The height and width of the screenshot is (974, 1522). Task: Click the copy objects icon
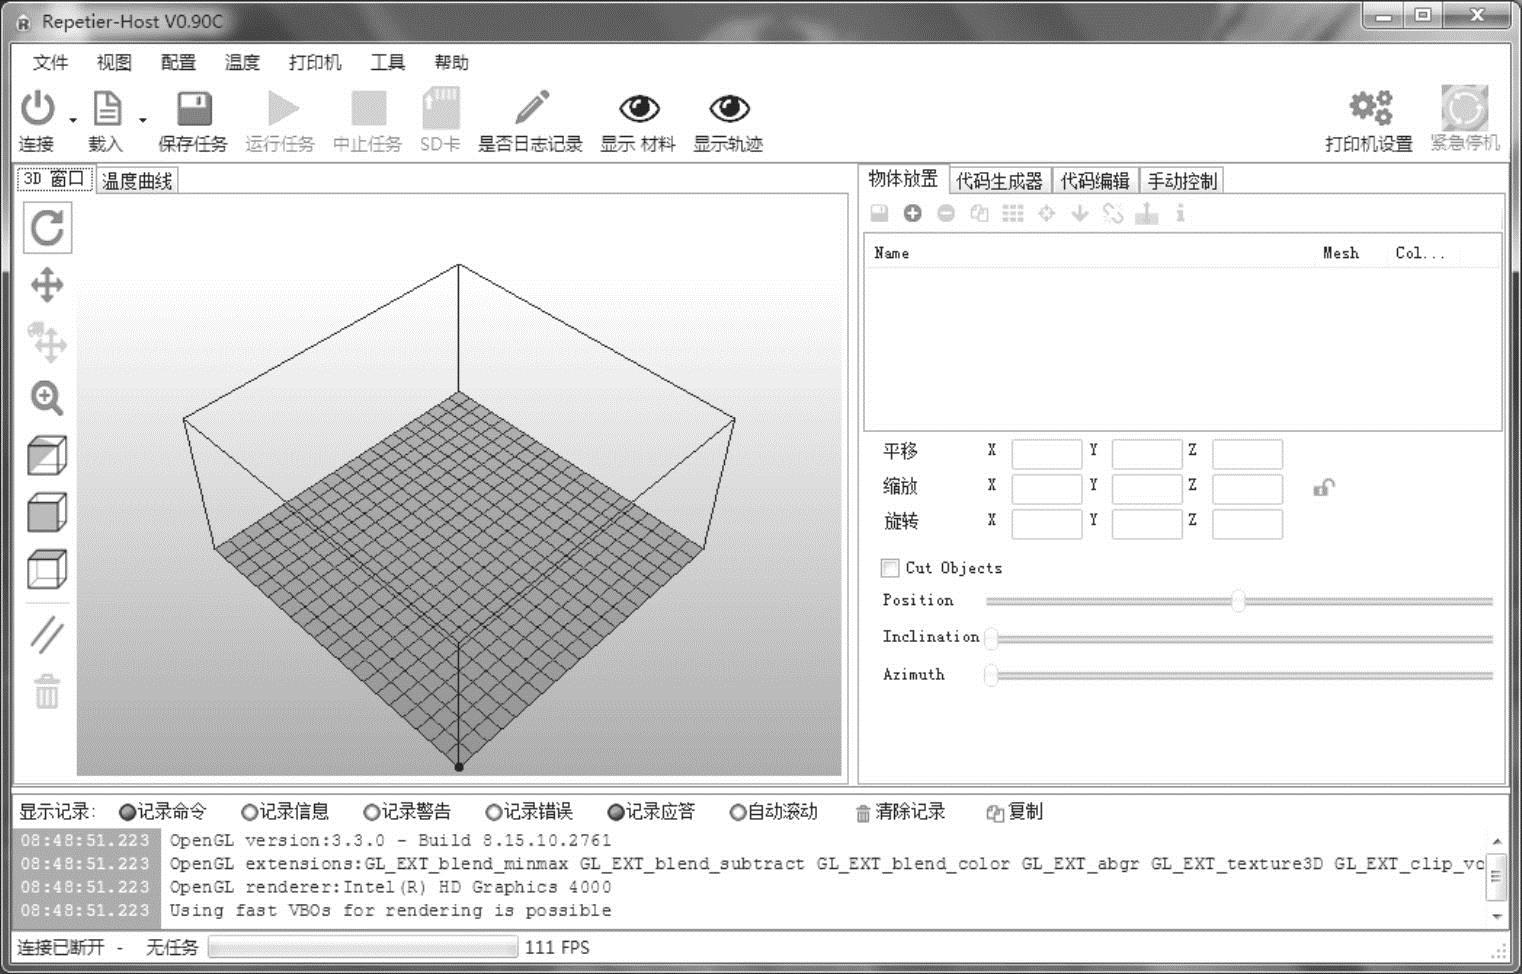pyautogui.click(x=980, y=213)
